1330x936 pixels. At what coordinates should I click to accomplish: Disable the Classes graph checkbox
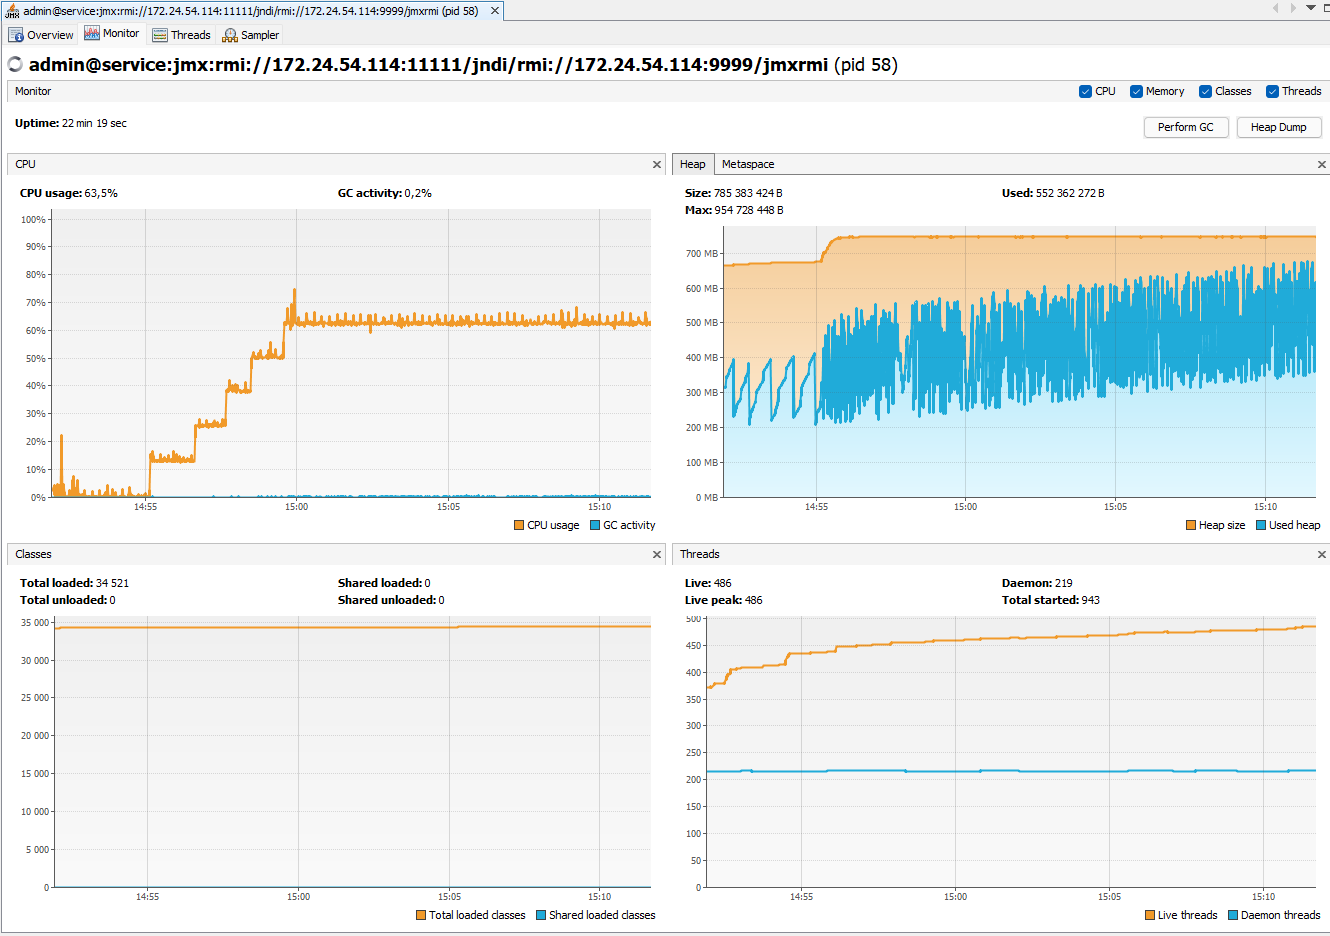tap(1205, 92)
